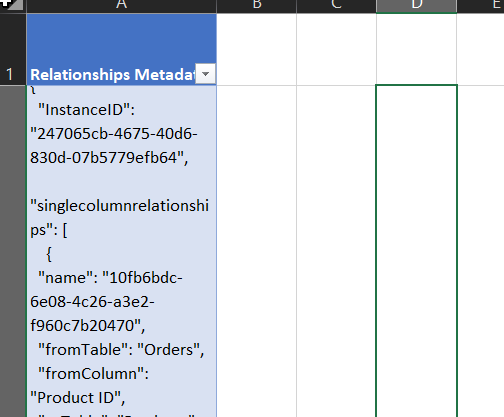Screen dimensions: 504x417
Task: Select empty cell C1
Action: [x=336, y=49]
